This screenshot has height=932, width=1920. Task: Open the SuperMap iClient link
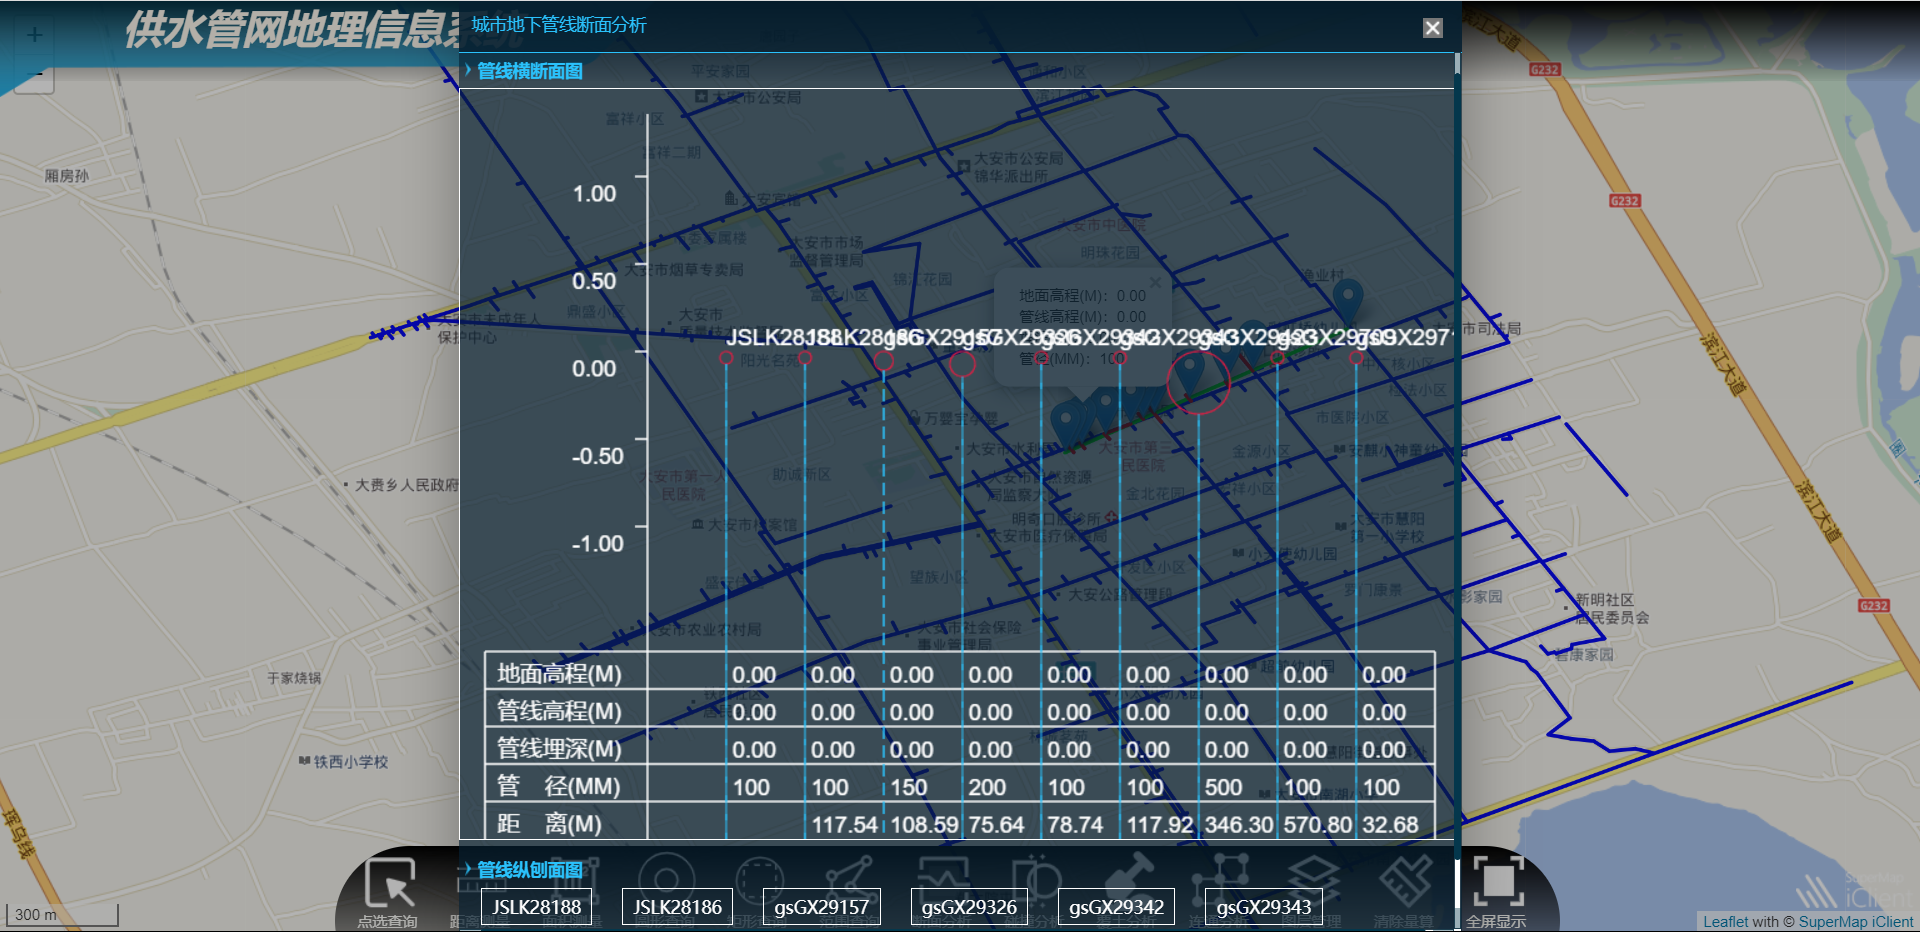click(x=1855, y=922)
